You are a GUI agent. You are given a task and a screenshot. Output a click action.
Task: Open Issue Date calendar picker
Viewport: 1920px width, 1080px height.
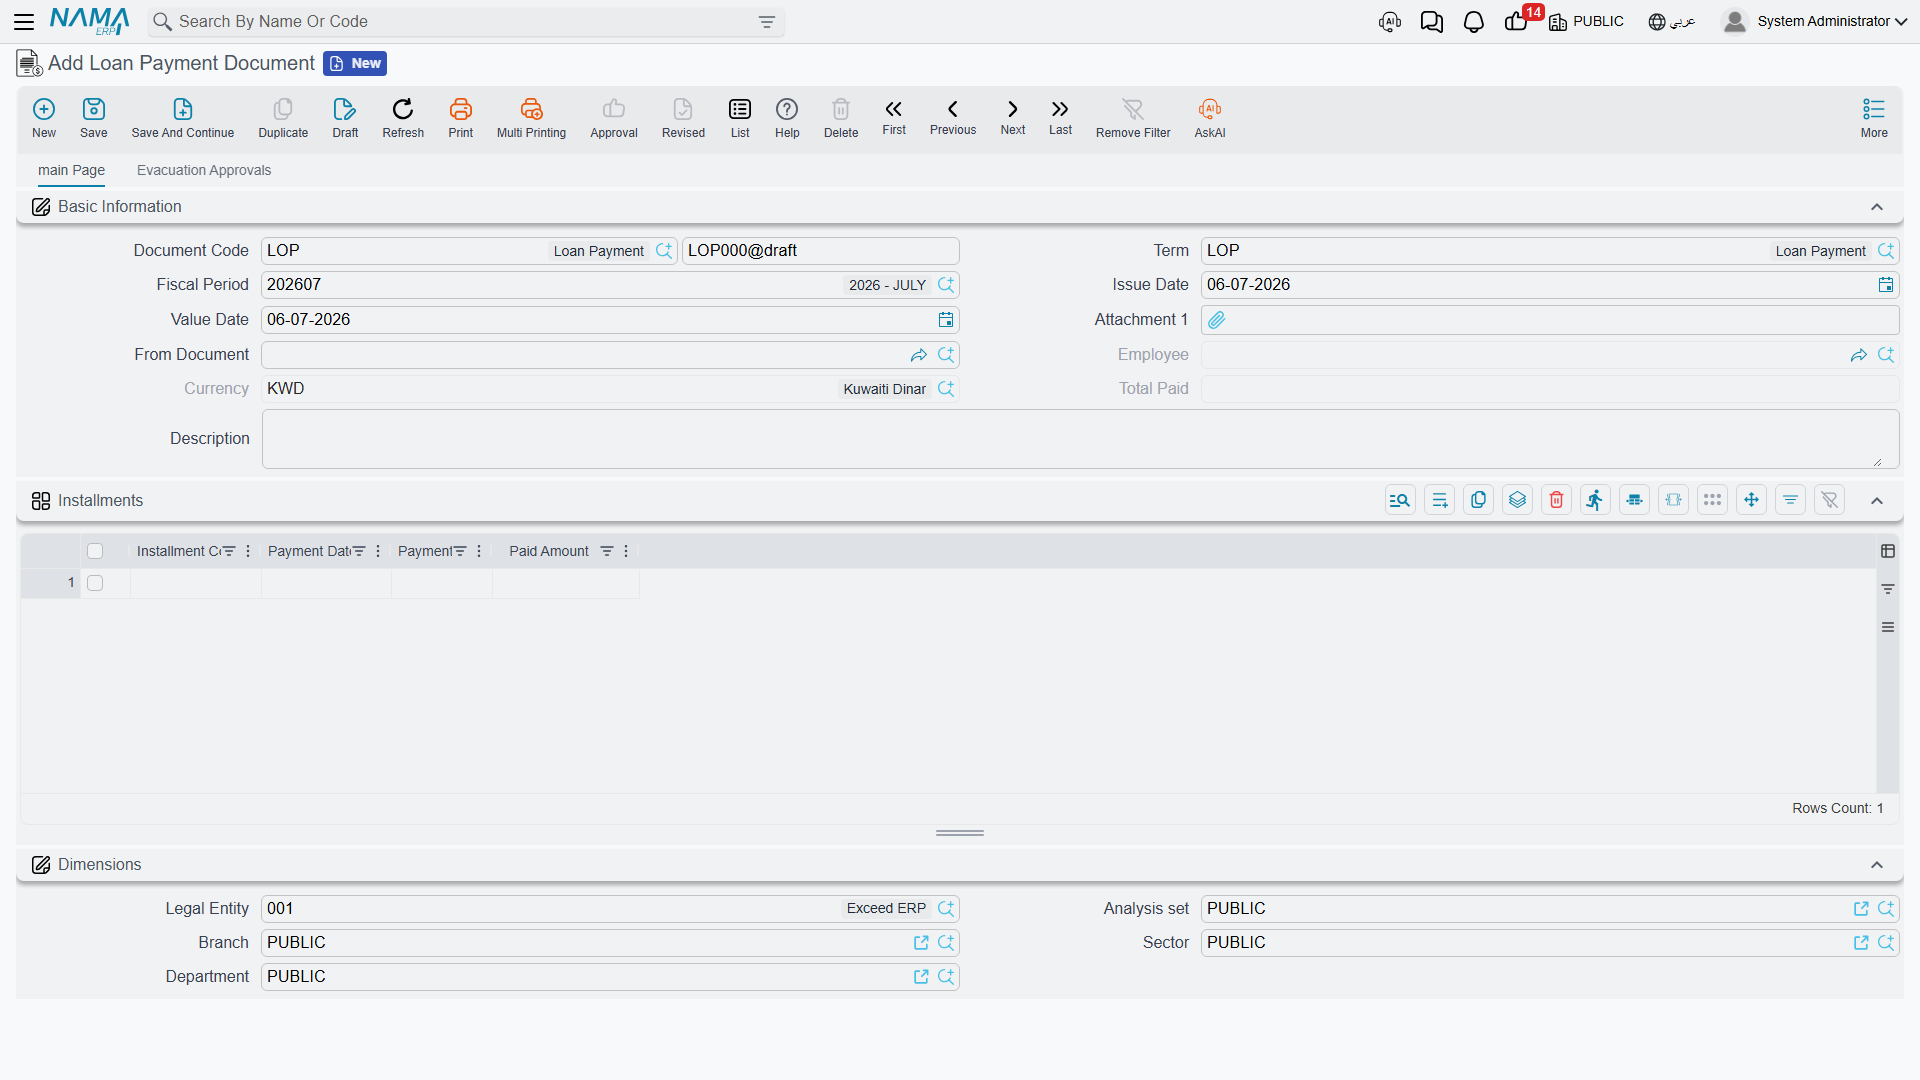pos(1886,285)
